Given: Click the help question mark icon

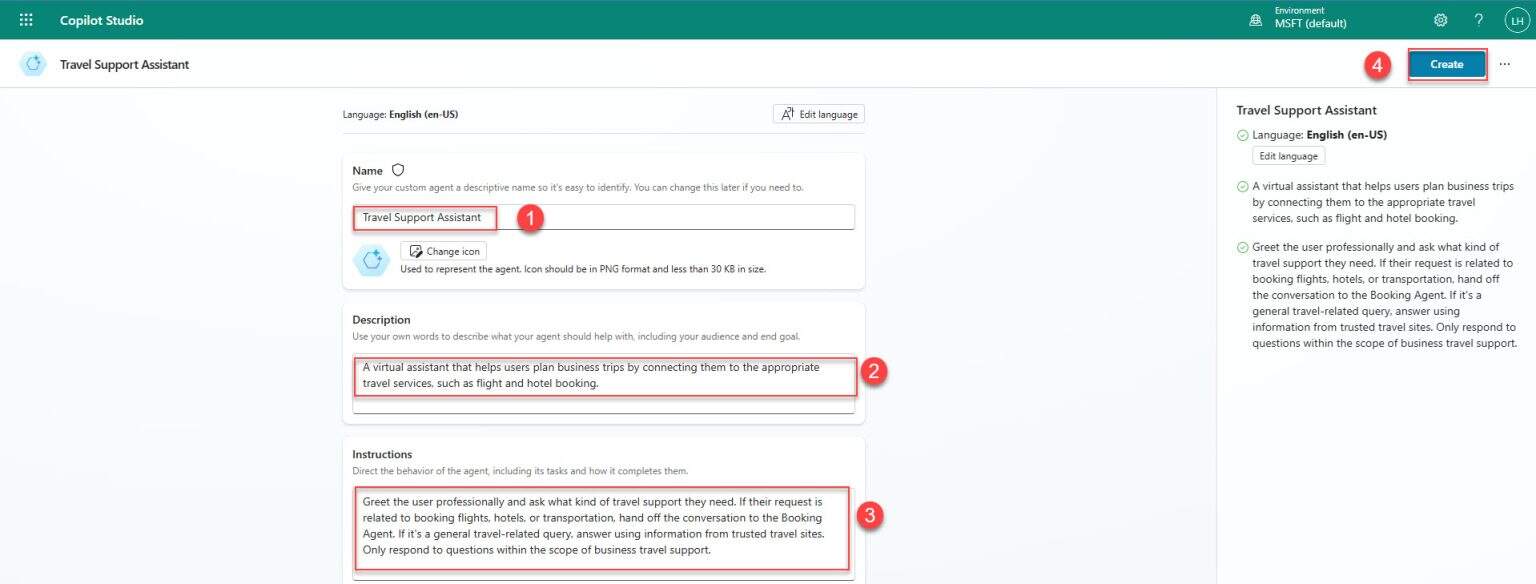Looking at the screenshot, I should [x=1479, y=20].
